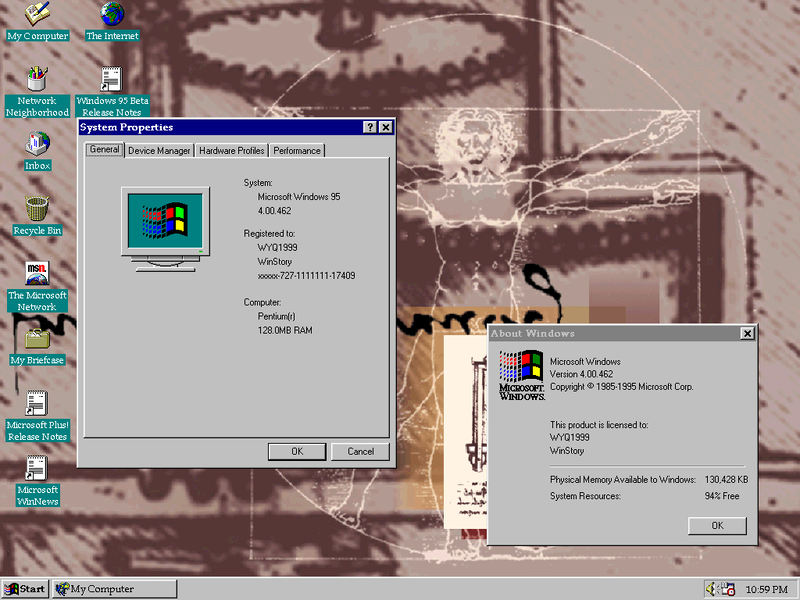Open the Performance tab
The image size is (800, 600).
point(297,150)
